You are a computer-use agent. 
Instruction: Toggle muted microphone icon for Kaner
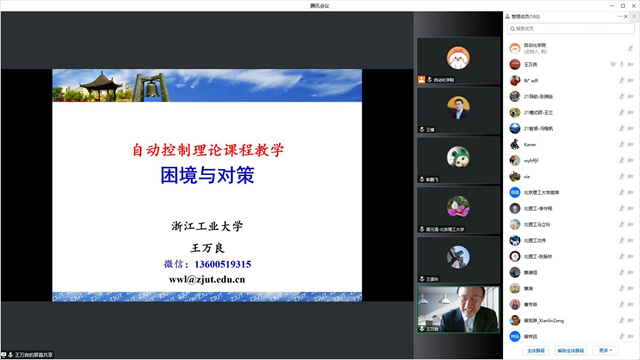[x=621, y=144]
